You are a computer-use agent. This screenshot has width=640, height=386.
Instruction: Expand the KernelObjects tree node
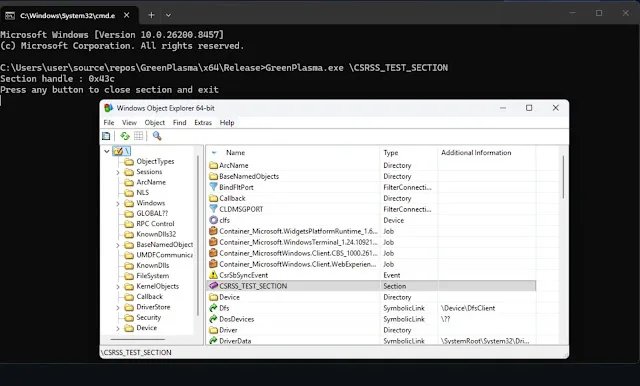click(118, 286)
